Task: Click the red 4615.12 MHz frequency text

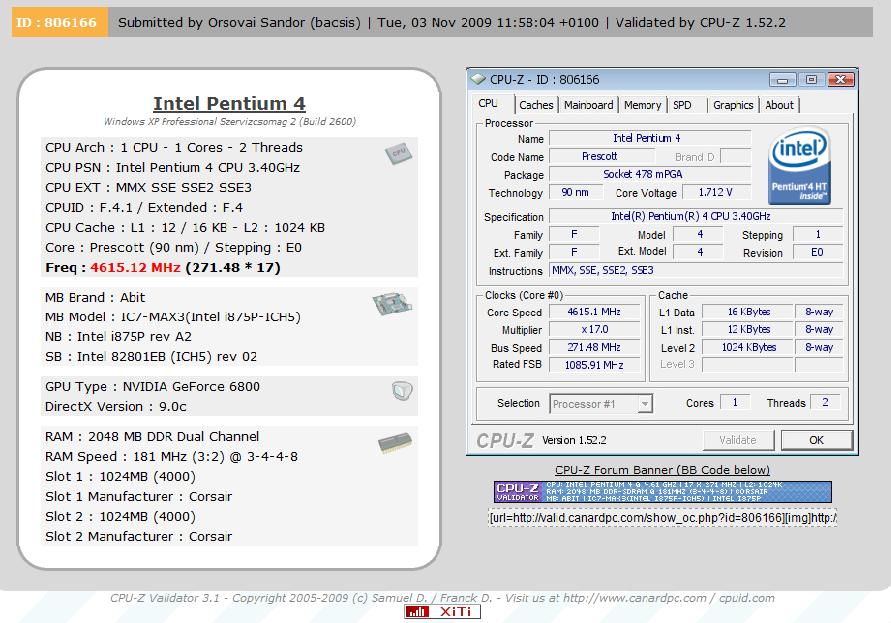Action: 135,268
